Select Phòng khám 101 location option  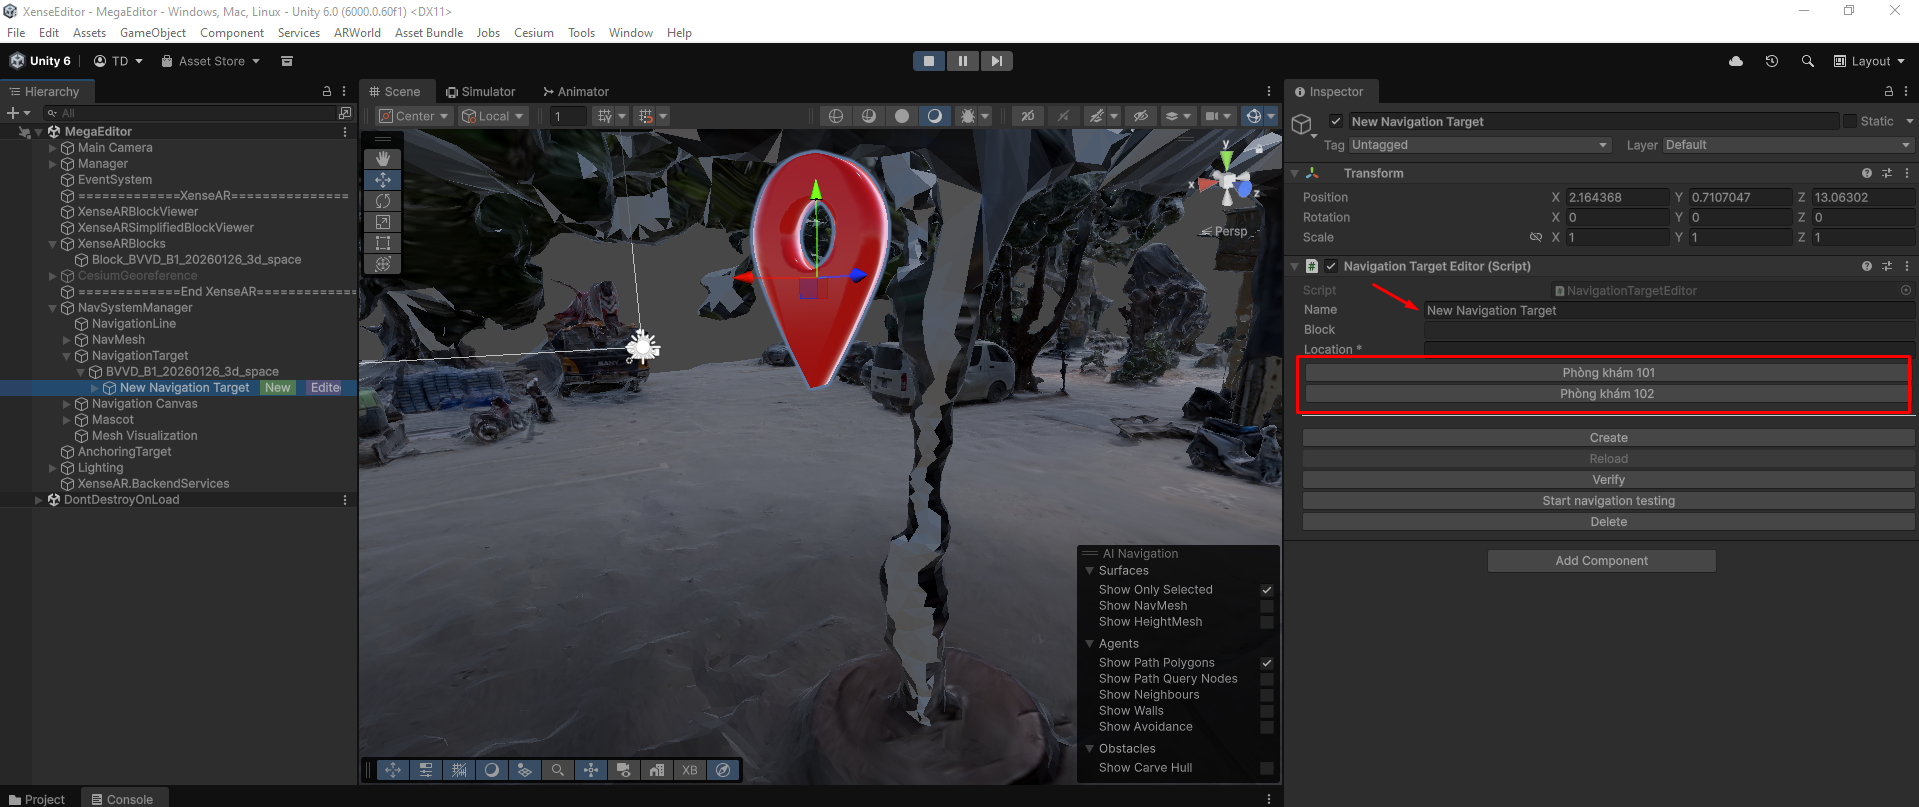click(x=1607, y=373)
